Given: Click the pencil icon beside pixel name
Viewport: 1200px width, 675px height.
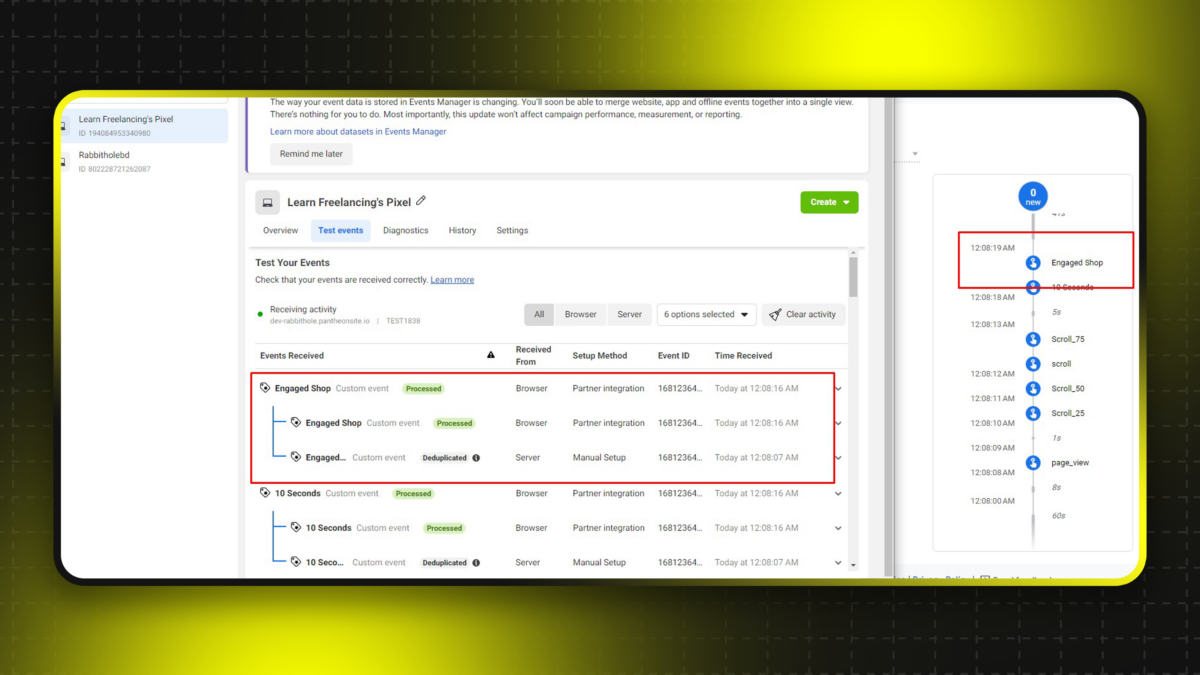Looking at the screenshot, I should [x=421, y=201].
